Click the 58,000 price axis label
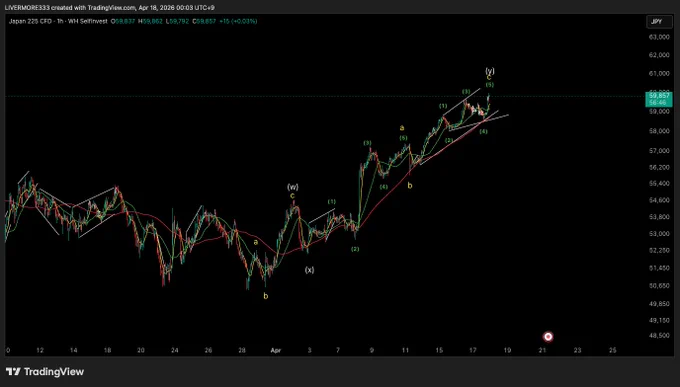Viewport: 680px width, 387px height. click(x=659, y=131)
